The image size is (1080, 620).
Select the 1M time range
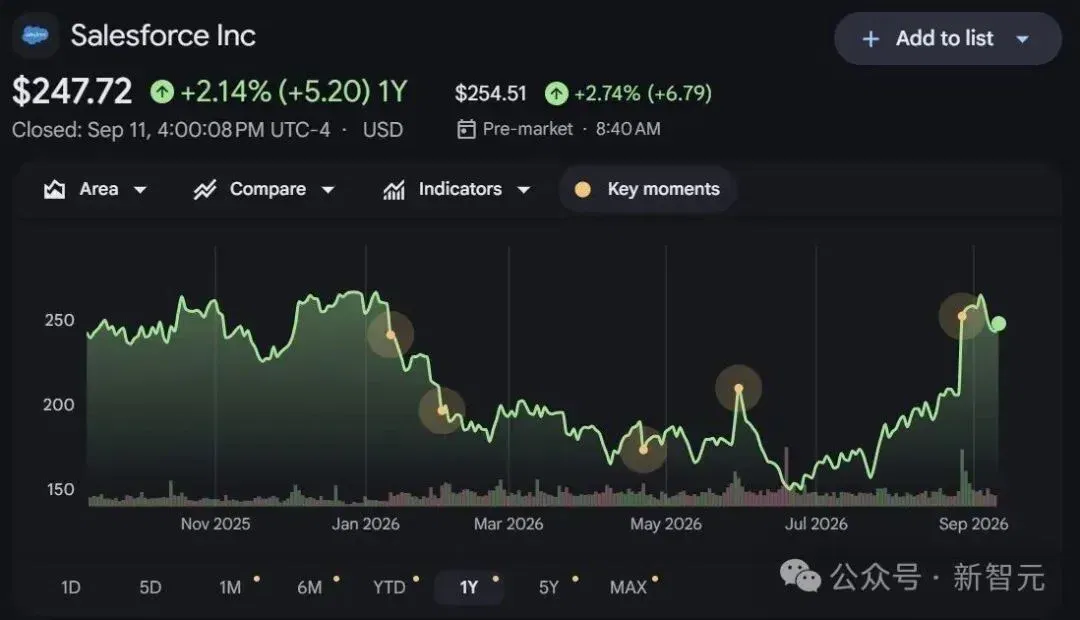[x=230, y=587]
